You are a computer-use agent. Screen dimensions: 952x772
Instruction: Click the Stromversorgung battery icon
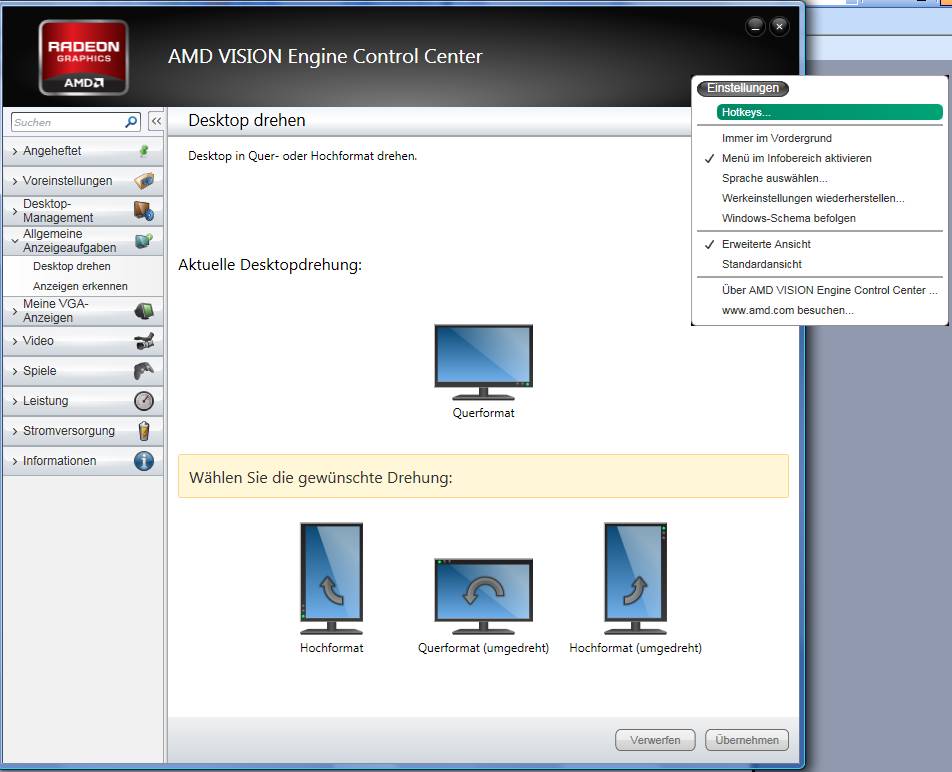tap(144, 431)
